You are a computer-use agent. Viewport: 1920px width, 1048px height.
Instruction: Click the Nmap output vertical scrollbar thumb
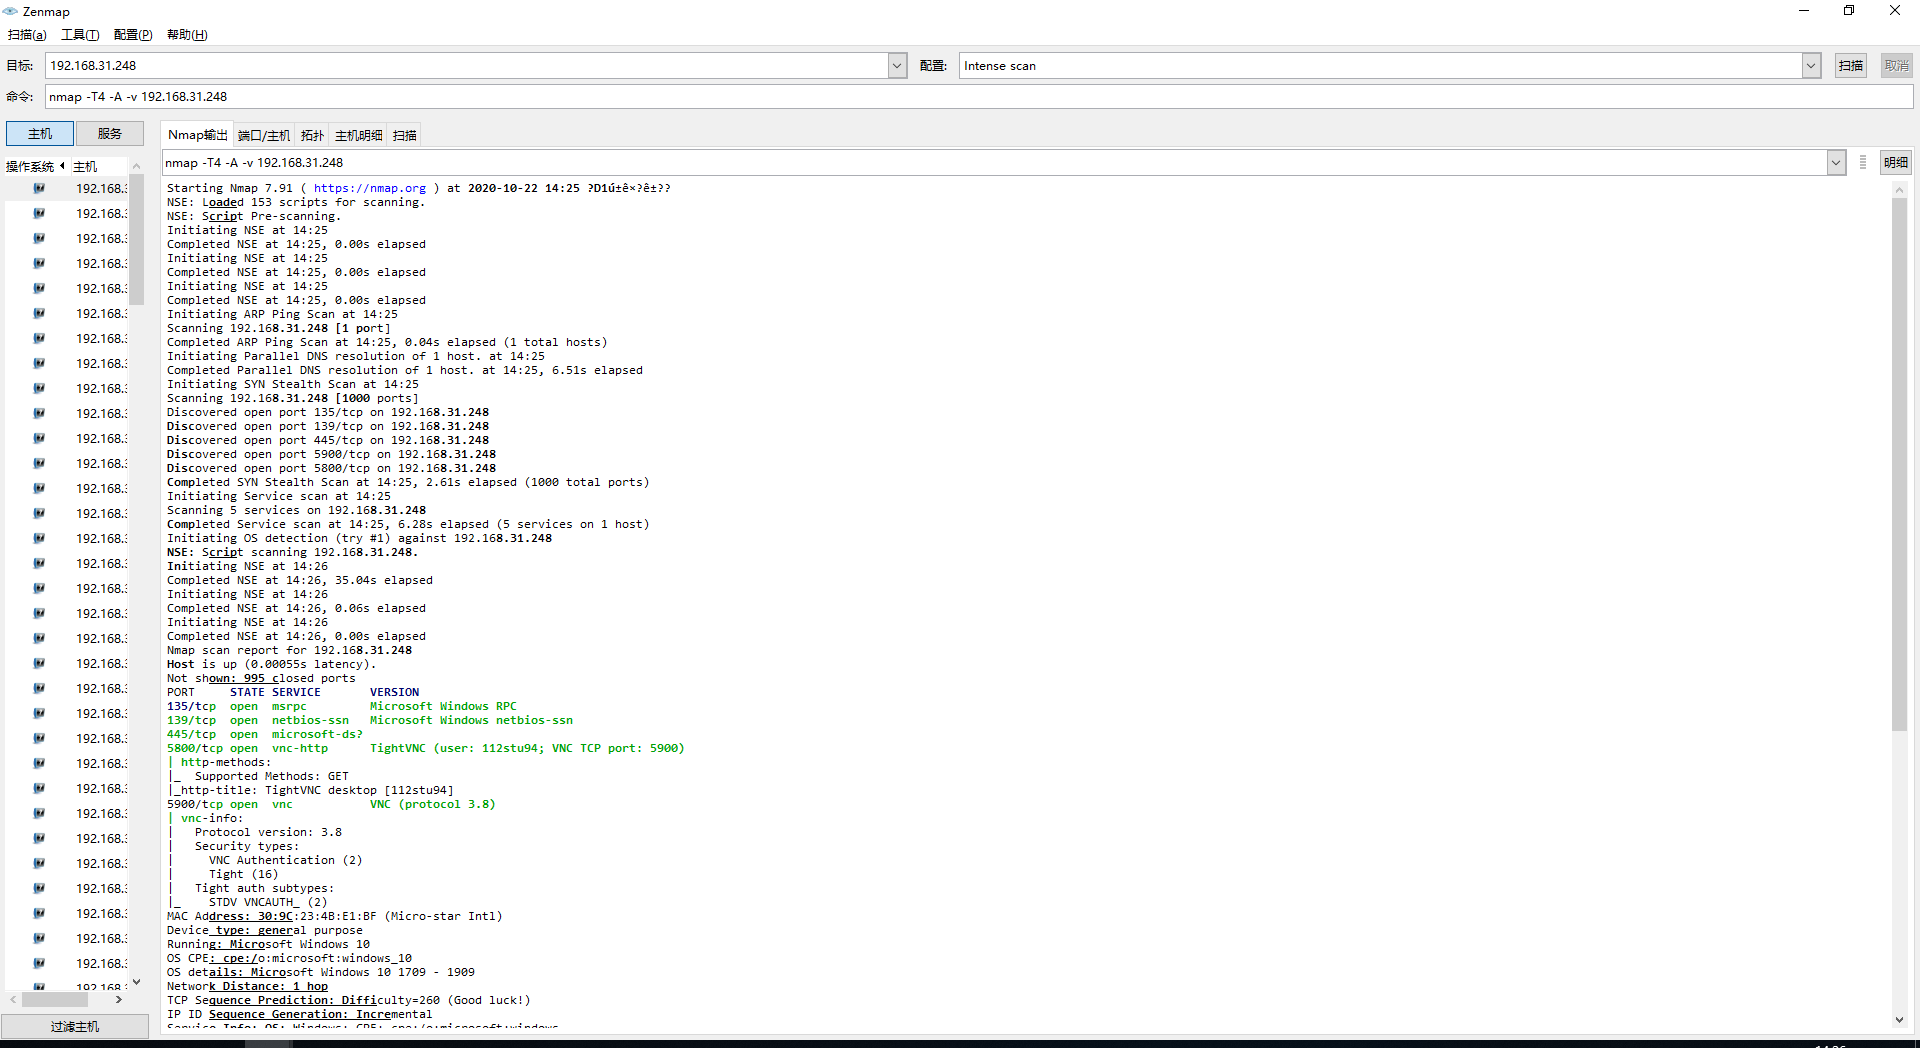(x=1899, y=464)
